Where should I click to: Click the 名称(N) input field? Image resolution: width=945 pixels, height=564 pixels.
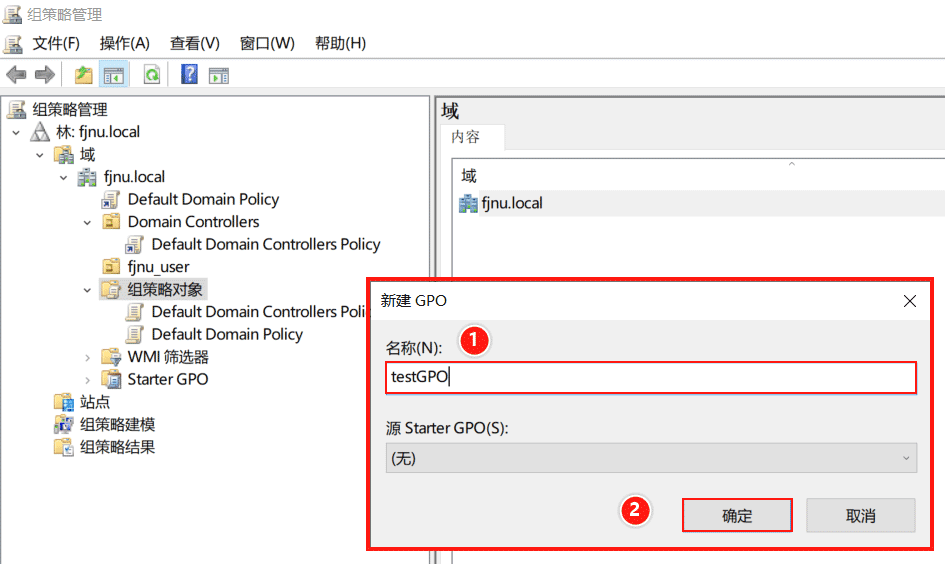[651, 377]
